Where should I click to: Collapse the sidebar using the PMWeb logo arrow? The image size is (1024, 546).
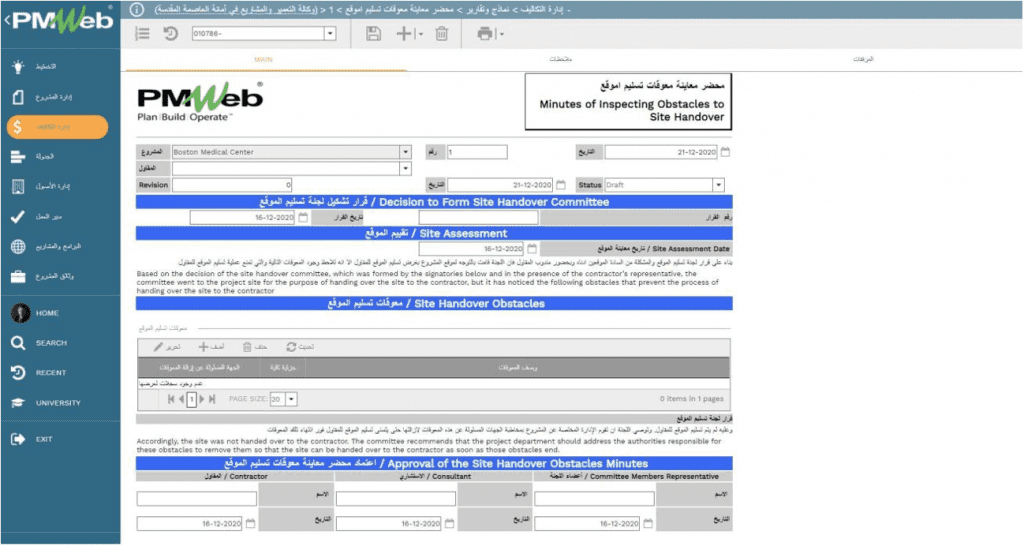(x=7, y=20)
